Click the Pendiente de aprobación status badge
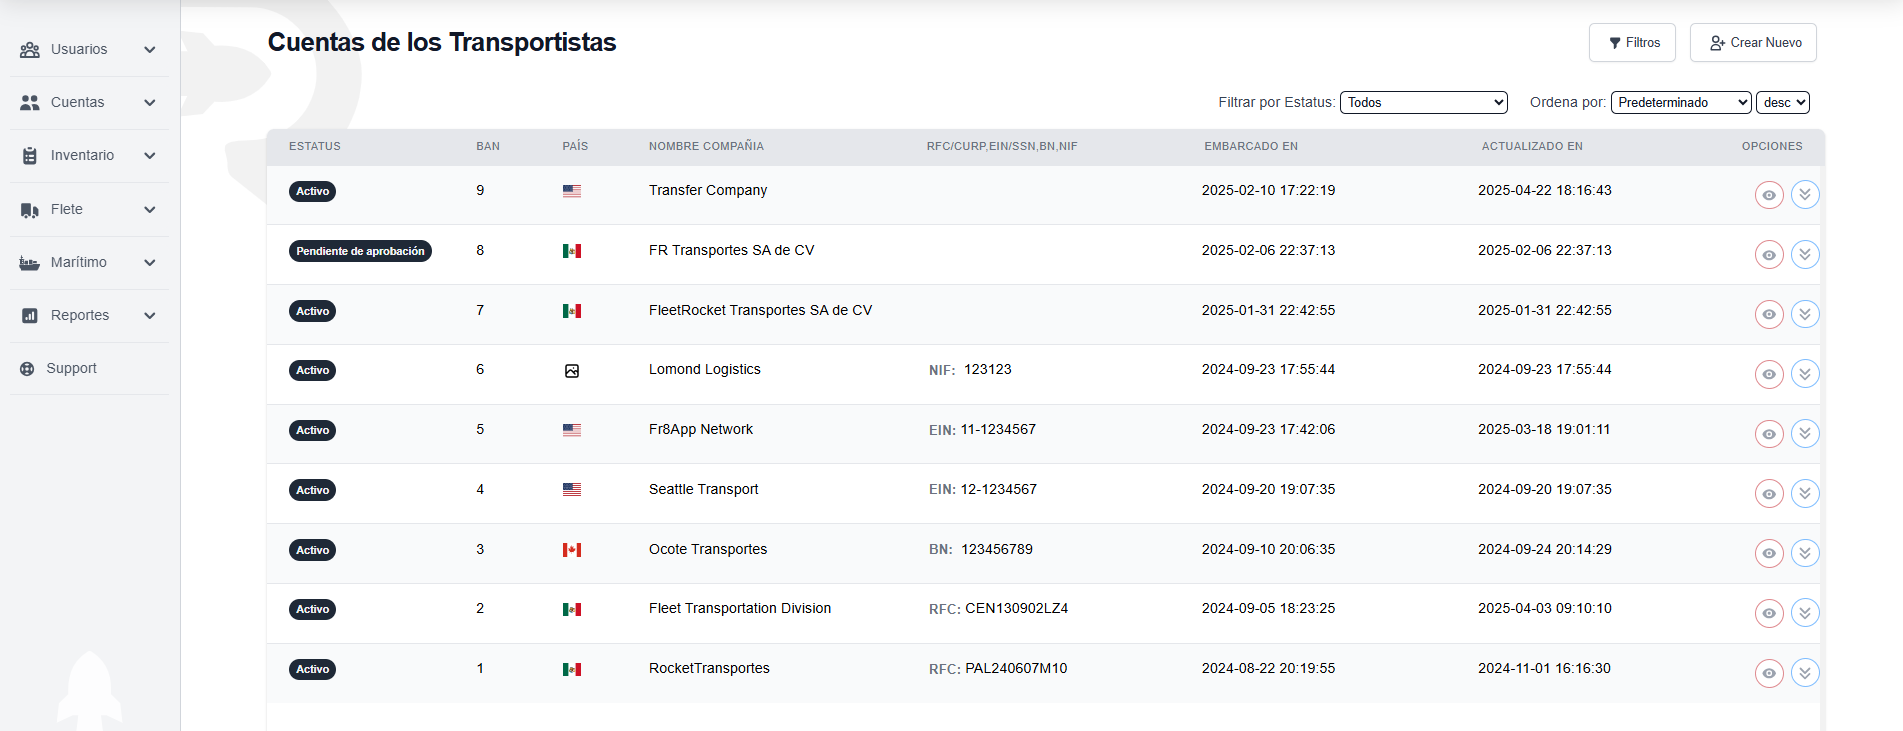1903x731 pixels. (360, 251)
